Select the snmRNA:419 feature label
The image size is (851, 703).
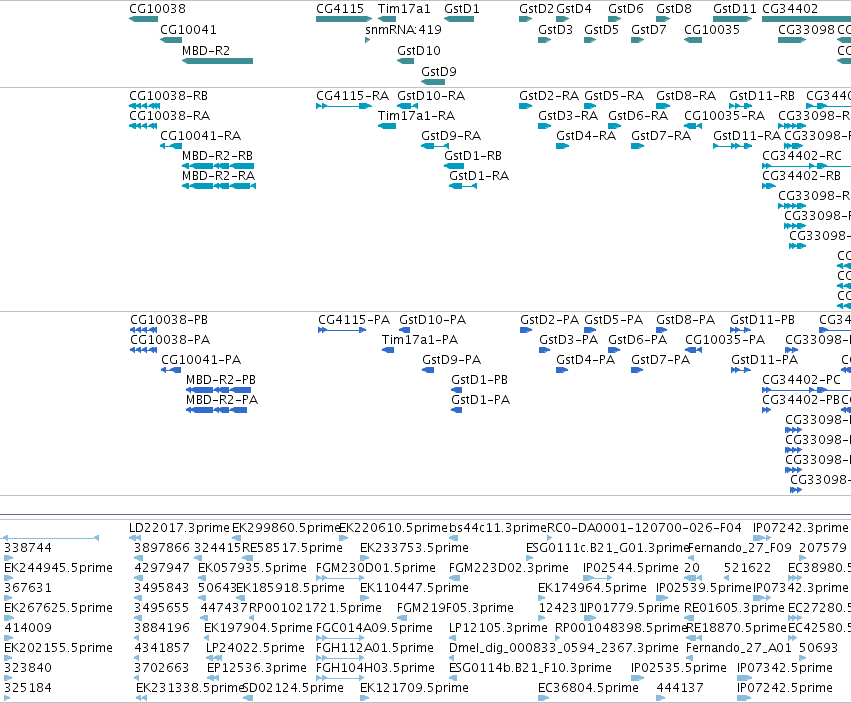pyautogui.click(x=403, y=29)
